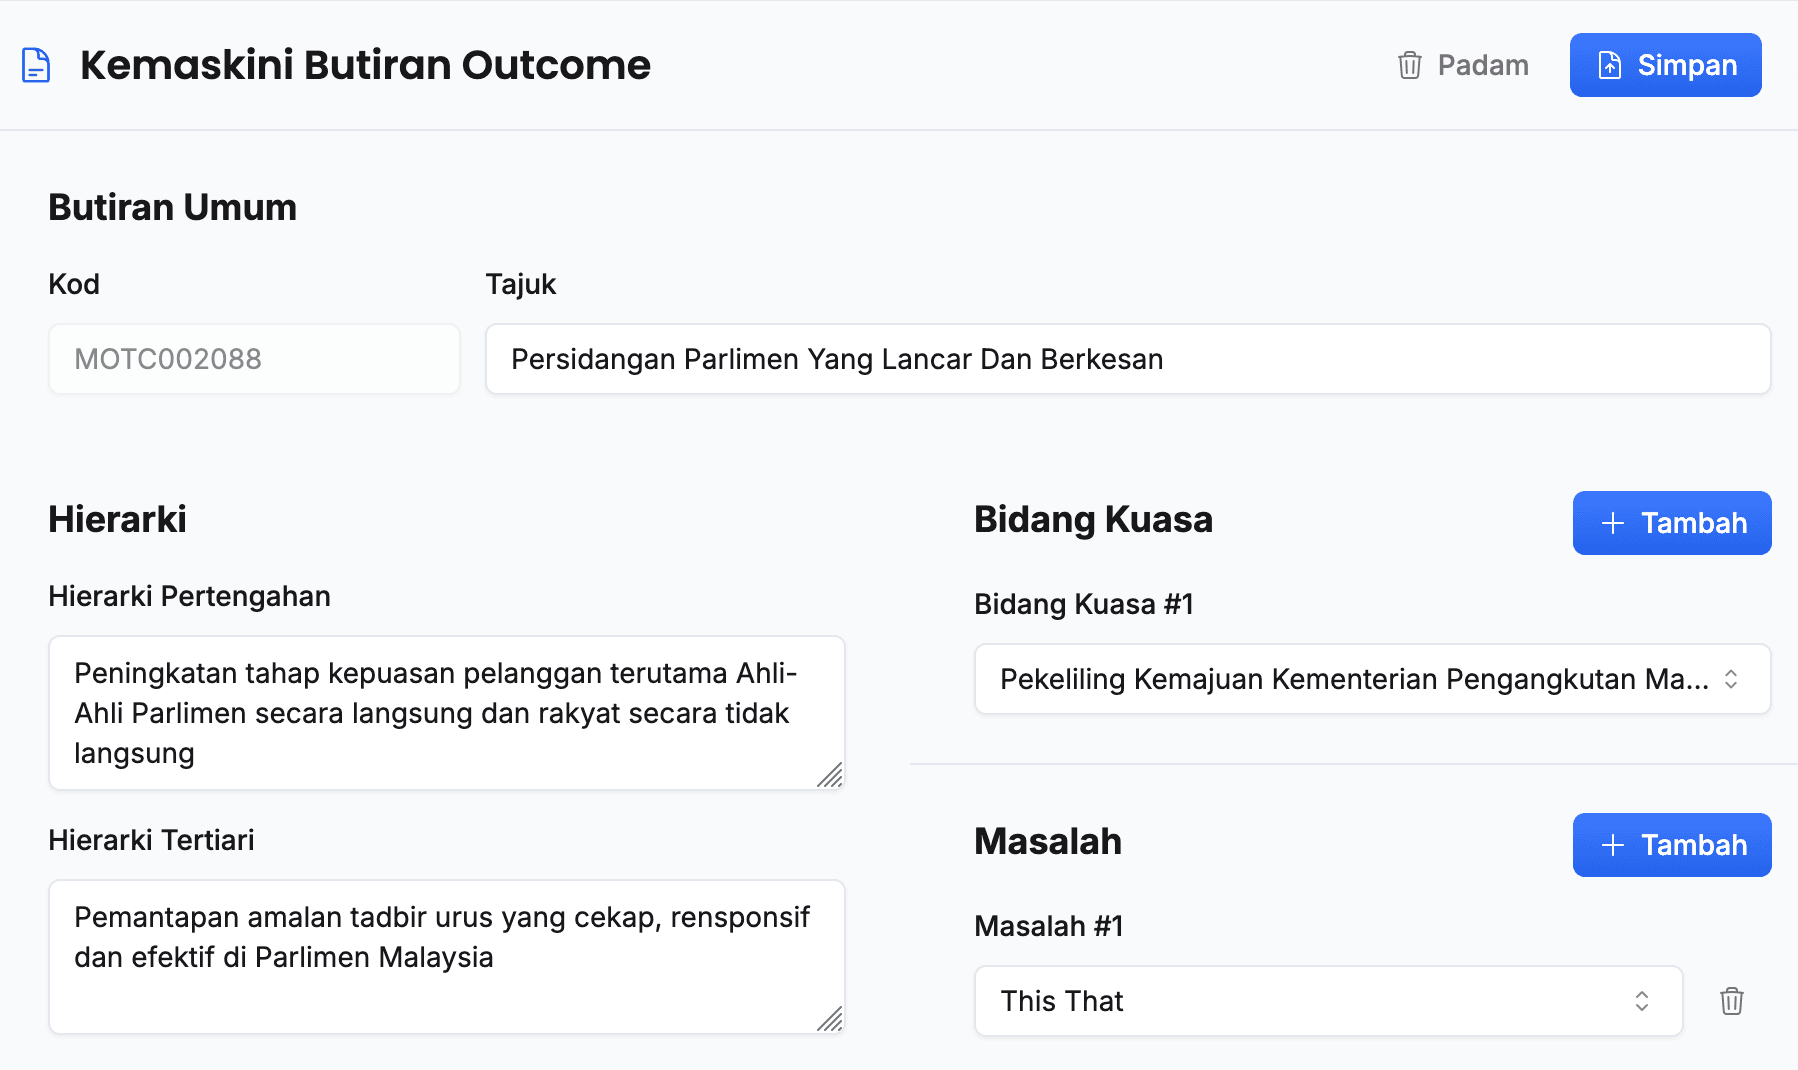Focus the Hierarki Tertiari text area
This screenshot has height=1070, width=1798.
446,957
